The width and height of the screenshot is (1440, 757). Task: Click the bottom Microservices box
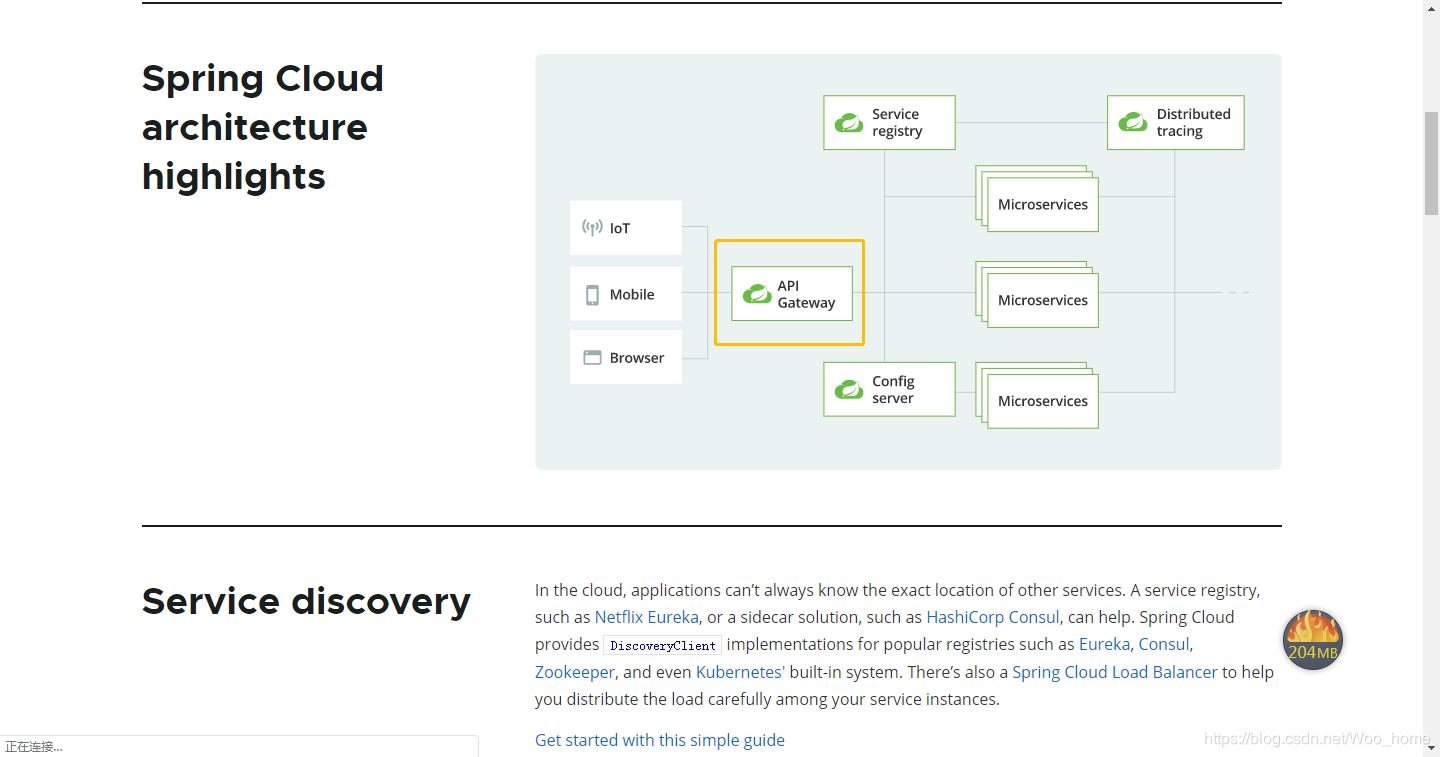tap(1043, 401)
